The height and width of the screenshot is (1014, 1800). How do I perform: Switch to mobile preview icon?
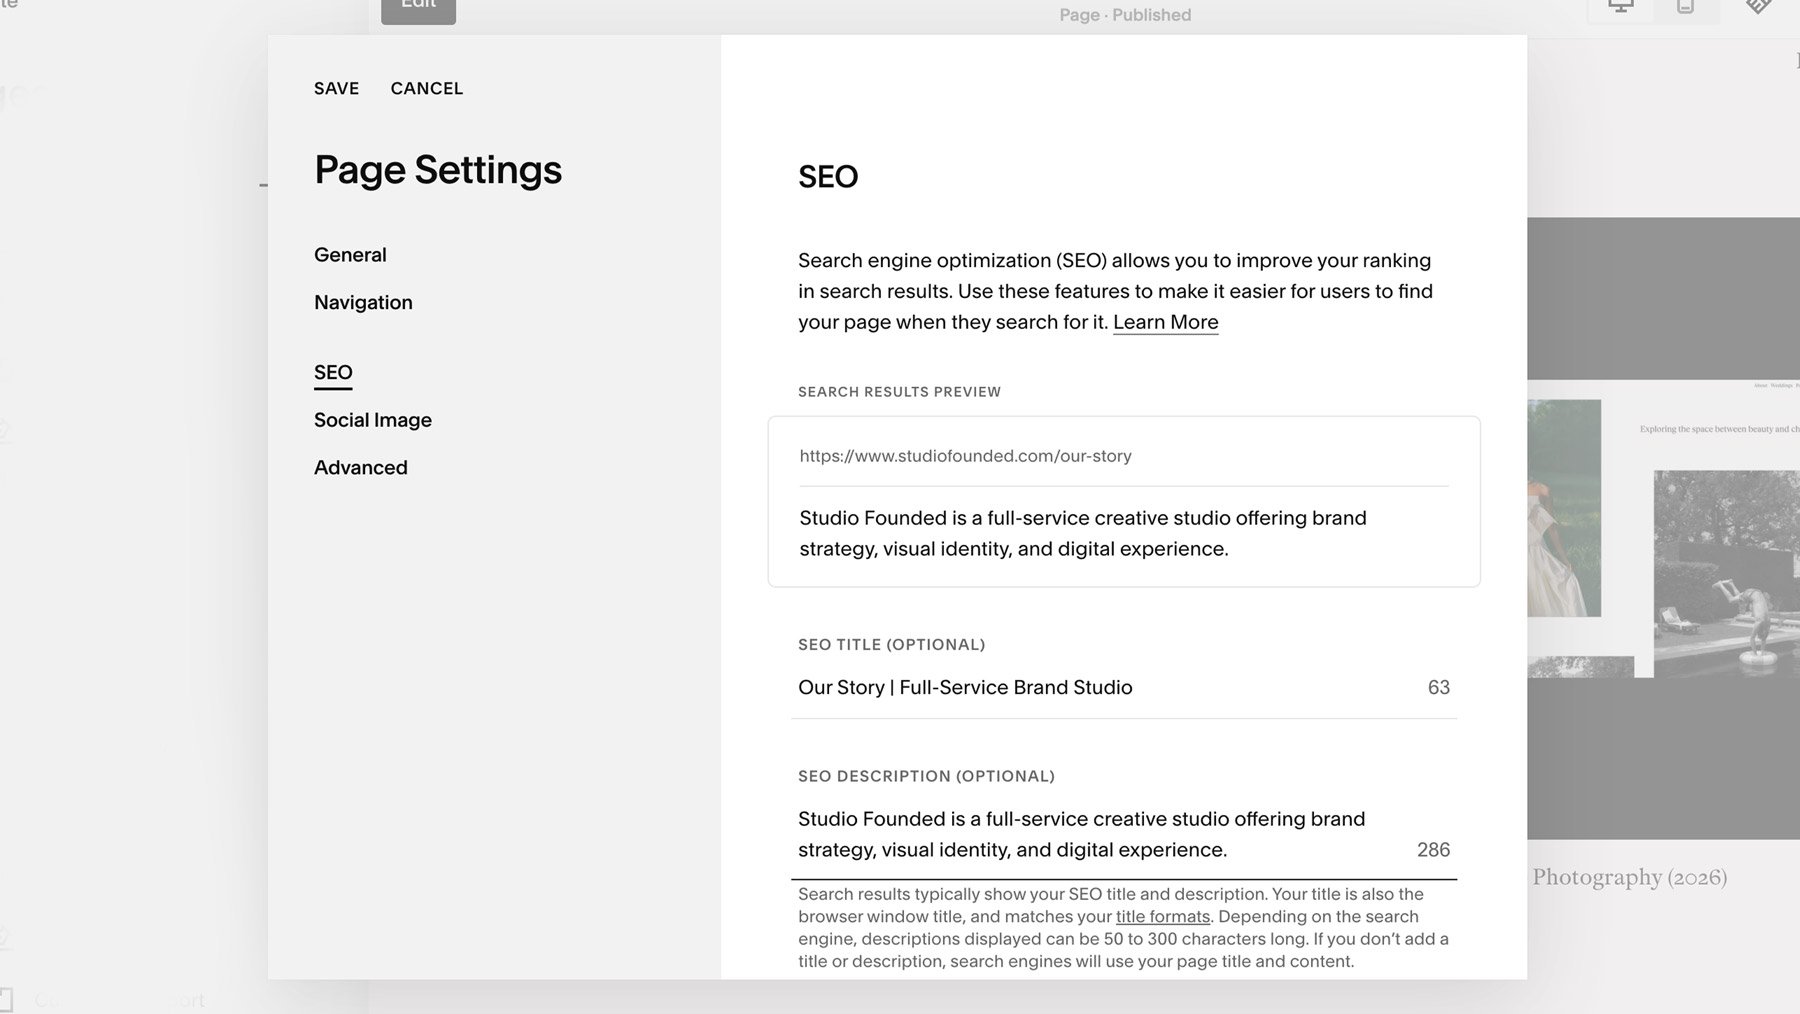(x=1686, y=6)
